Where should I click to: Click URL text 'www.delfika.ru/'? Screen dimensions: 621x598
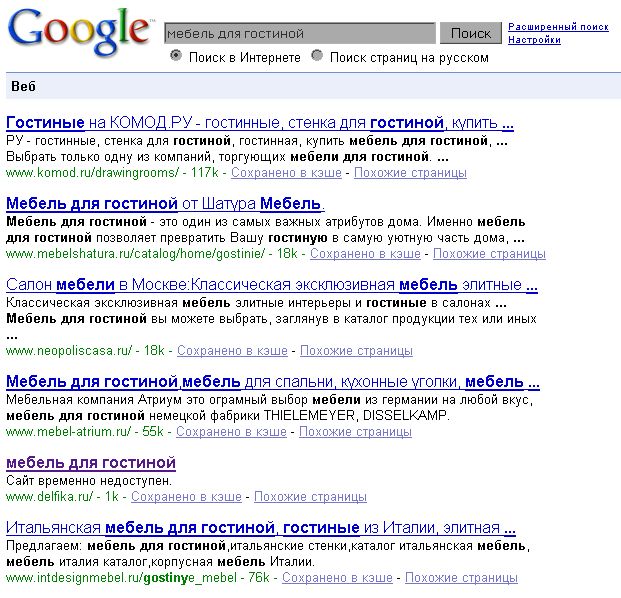click(x=50, y=497)
